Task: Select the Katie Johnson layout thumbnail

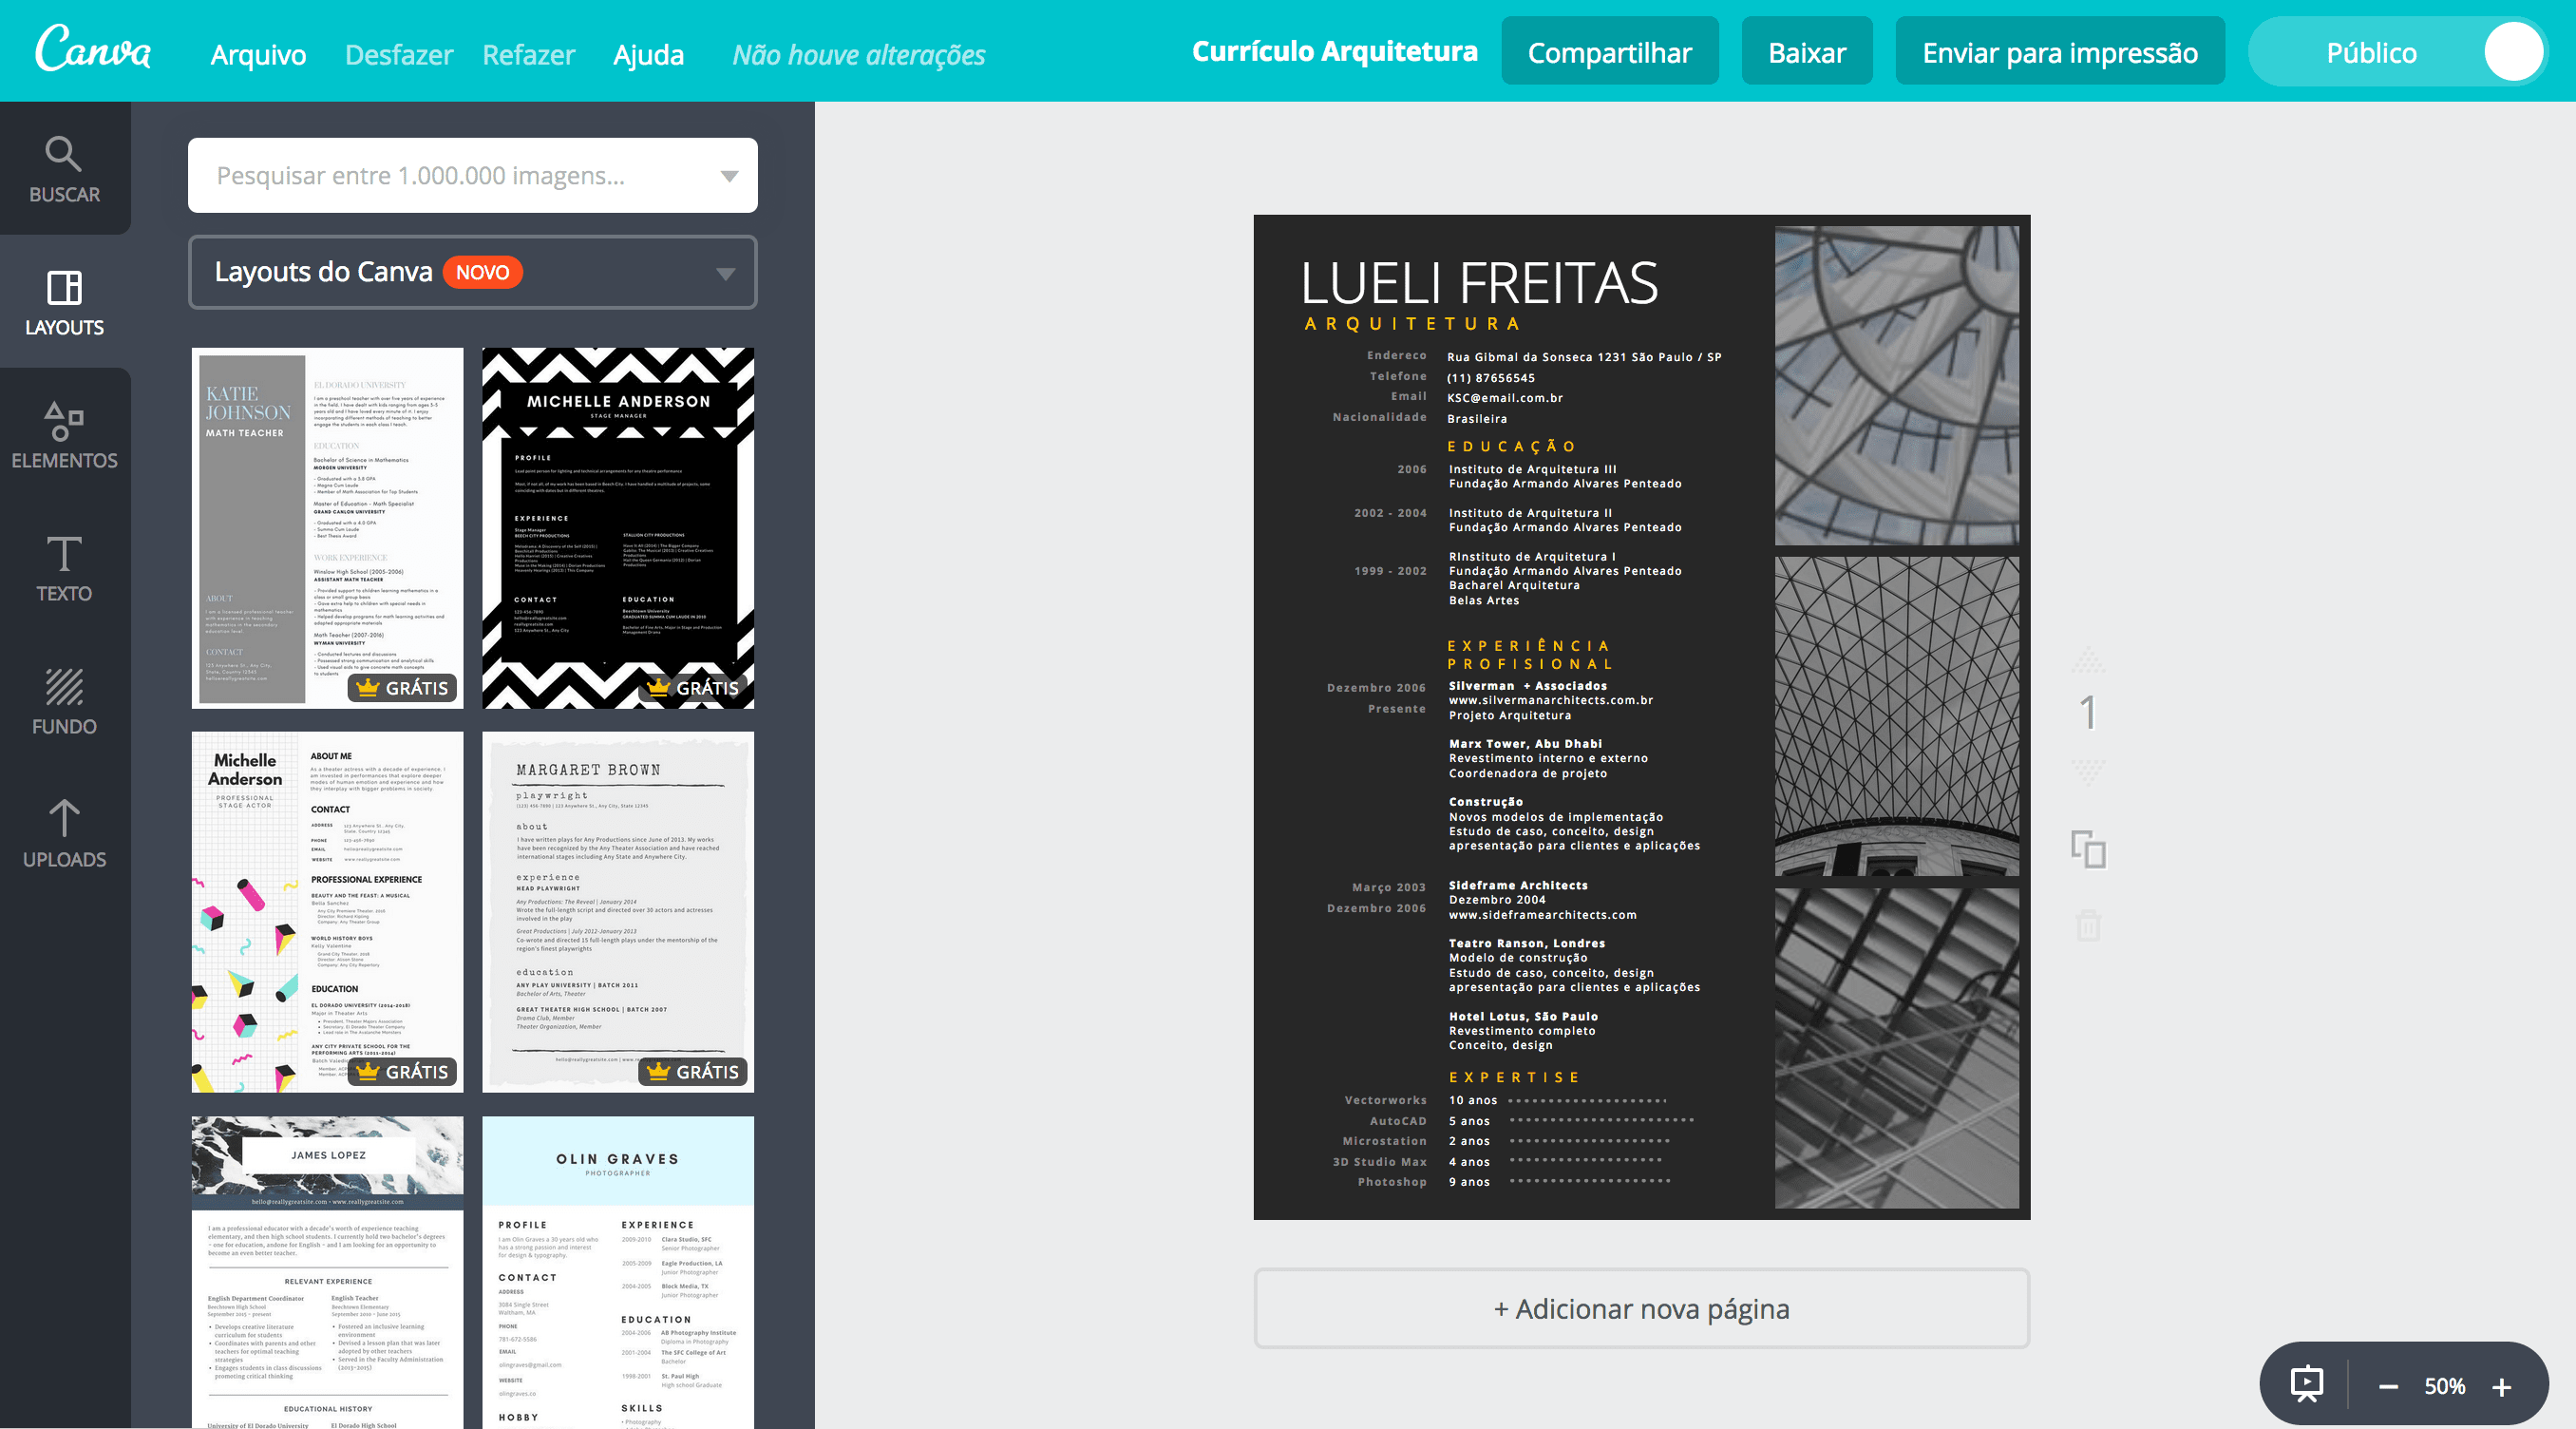Action: point(328,528)
